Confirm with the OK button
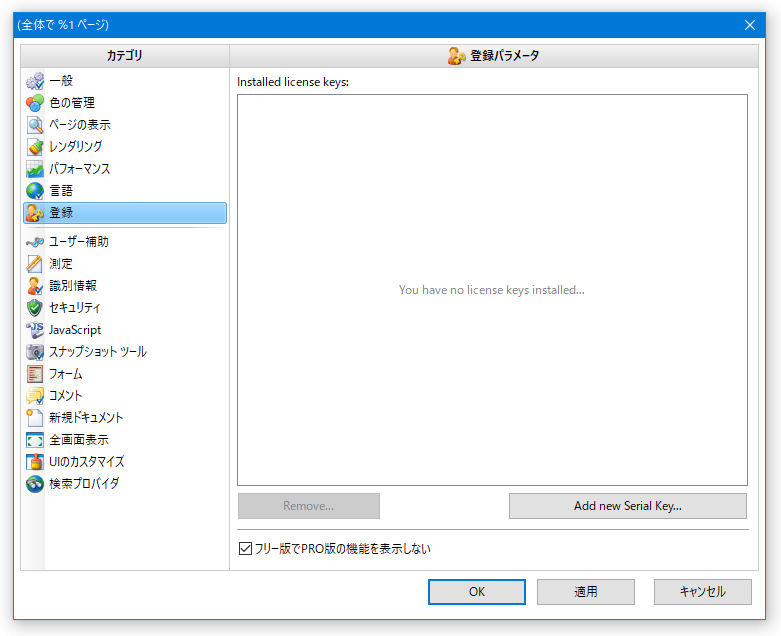Screen dimensions: 781x636 click(477, 592)
